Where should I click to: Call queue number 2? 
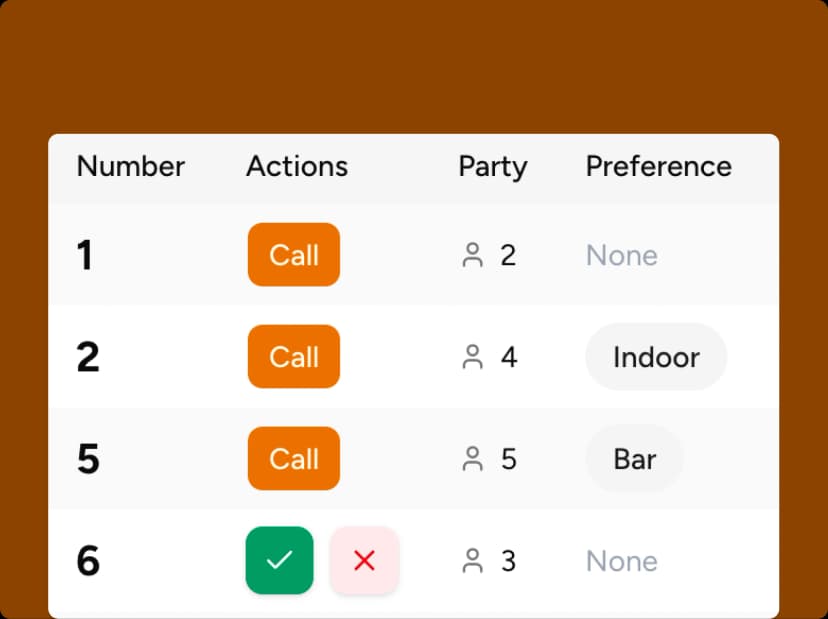click(x=294, y=357)
